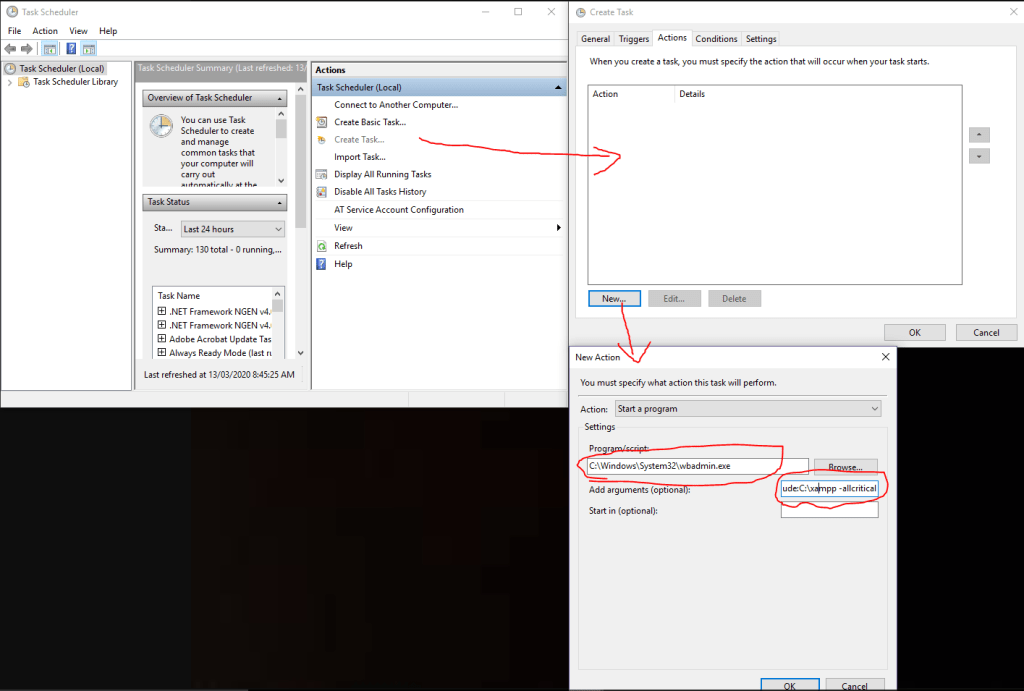This screenshot has height=691, width=1024.
Task: Switch to the Triggers tab
Action: point(634,39)
